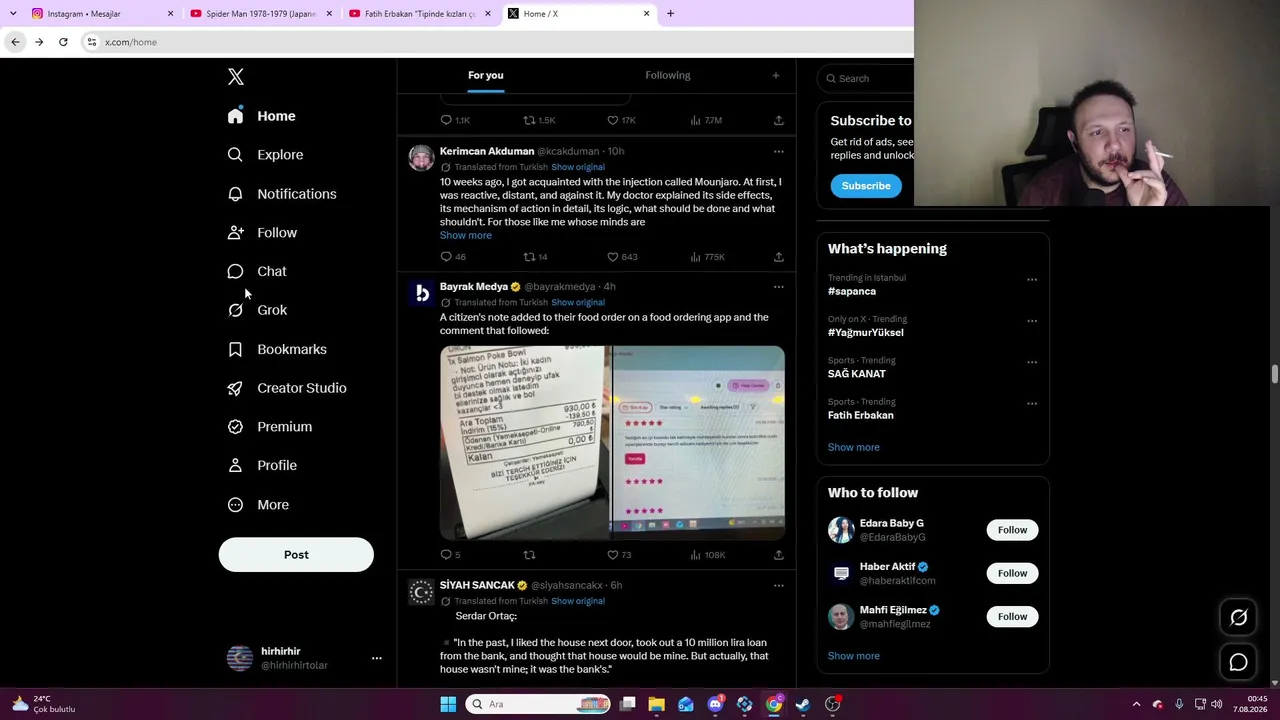Repost Kerimcan Akduman's post
Screen dimensions: 1280x720
pyautogui.click(x=536, y=257)
